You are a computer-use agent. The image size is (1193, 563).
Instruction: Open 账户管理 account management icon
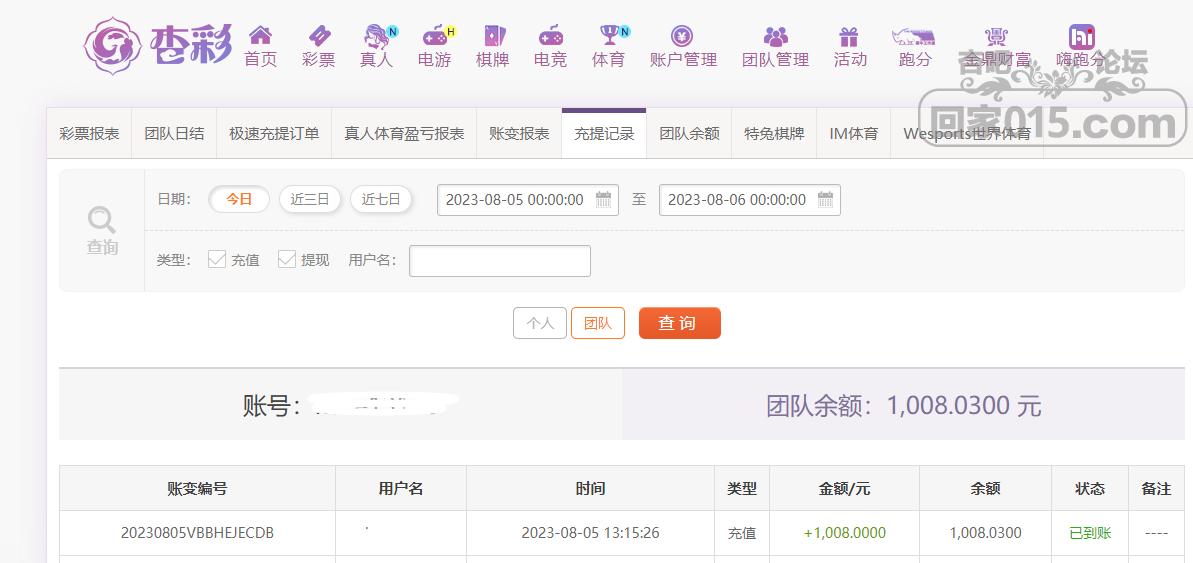(x=683, y=37)
